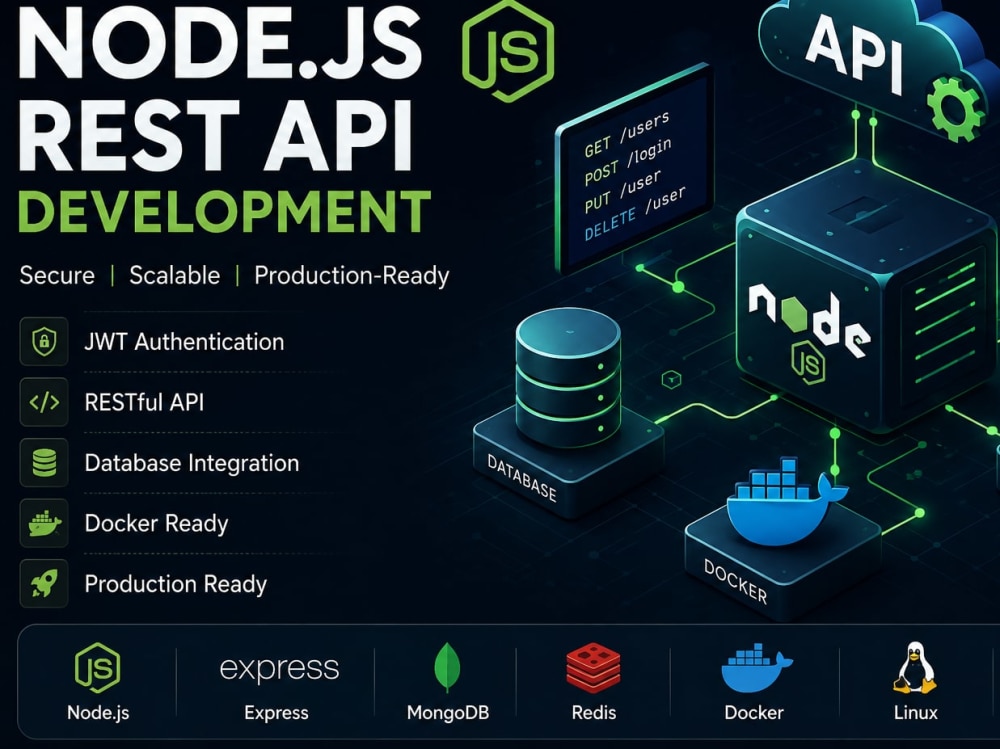Click the rocket icon beside Production Ready

[44, 583]
